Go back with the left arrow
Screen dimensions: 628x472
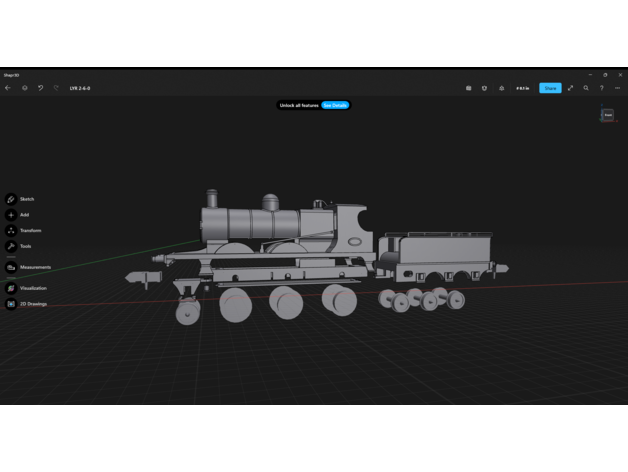pyautogui.click(x=8, y=88)
